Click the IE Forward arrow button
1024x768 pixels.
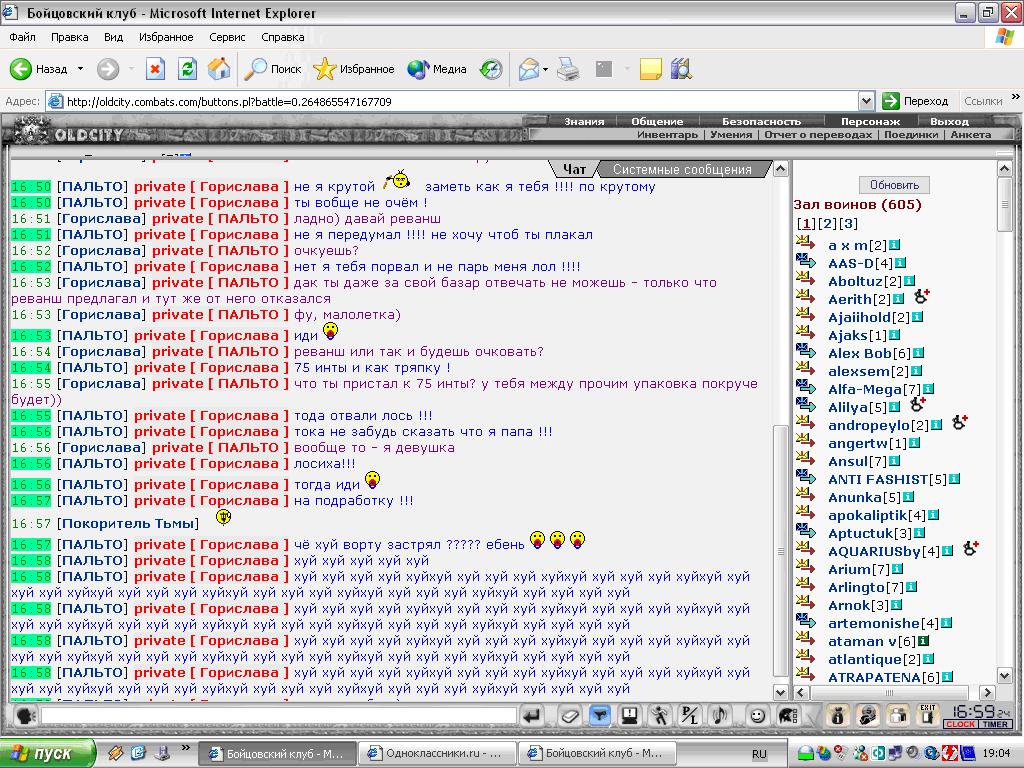click(x=108, y=69)
